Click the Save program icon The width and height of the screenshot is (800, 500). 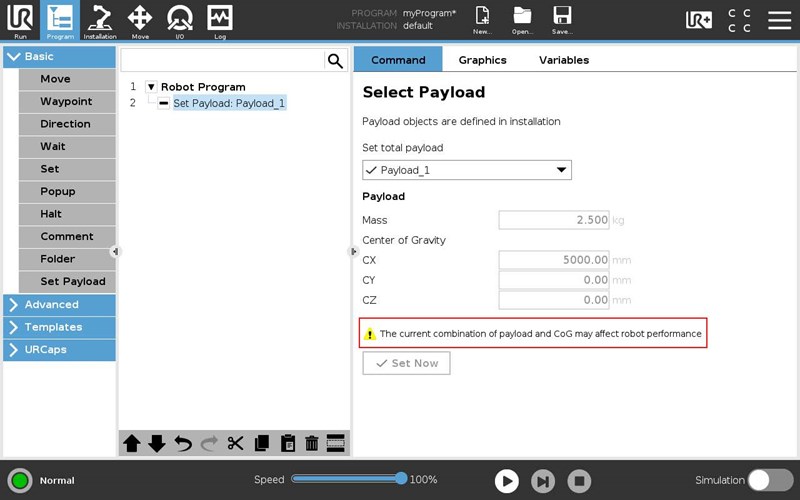tap(562, 20)
